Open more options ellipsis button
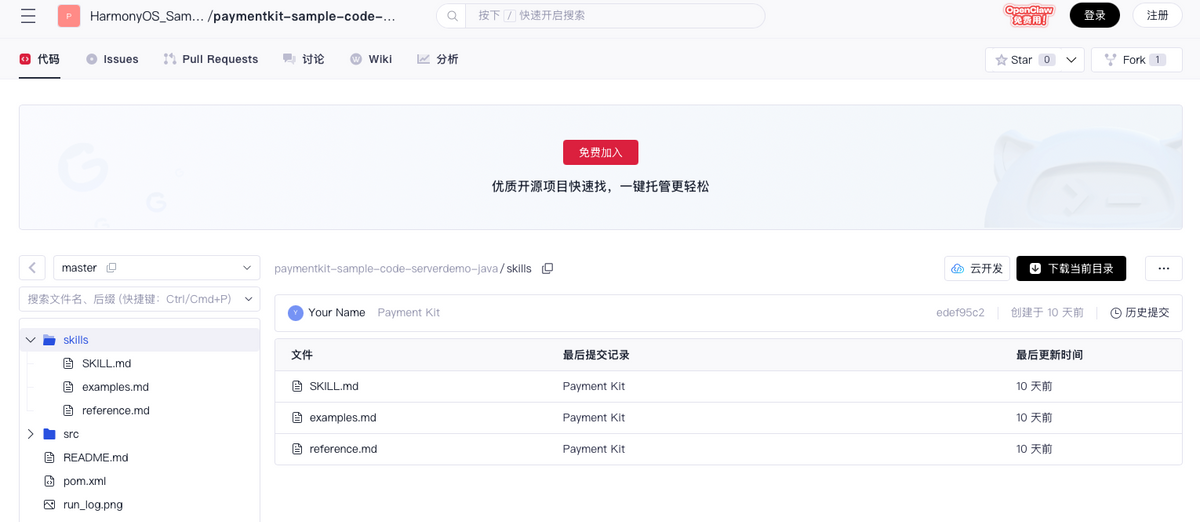This screenshot has height=522, width=1200. [1163, 268]
